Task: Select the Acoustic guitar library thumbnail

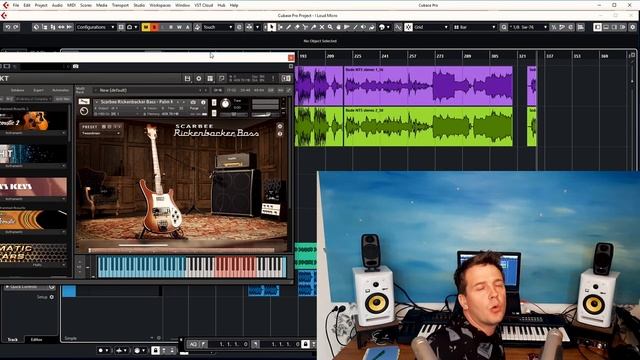Action: point(33,121)
